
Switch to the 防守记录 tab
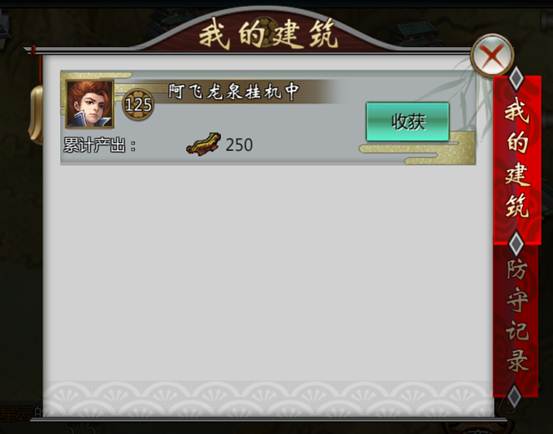coord(517,315)
